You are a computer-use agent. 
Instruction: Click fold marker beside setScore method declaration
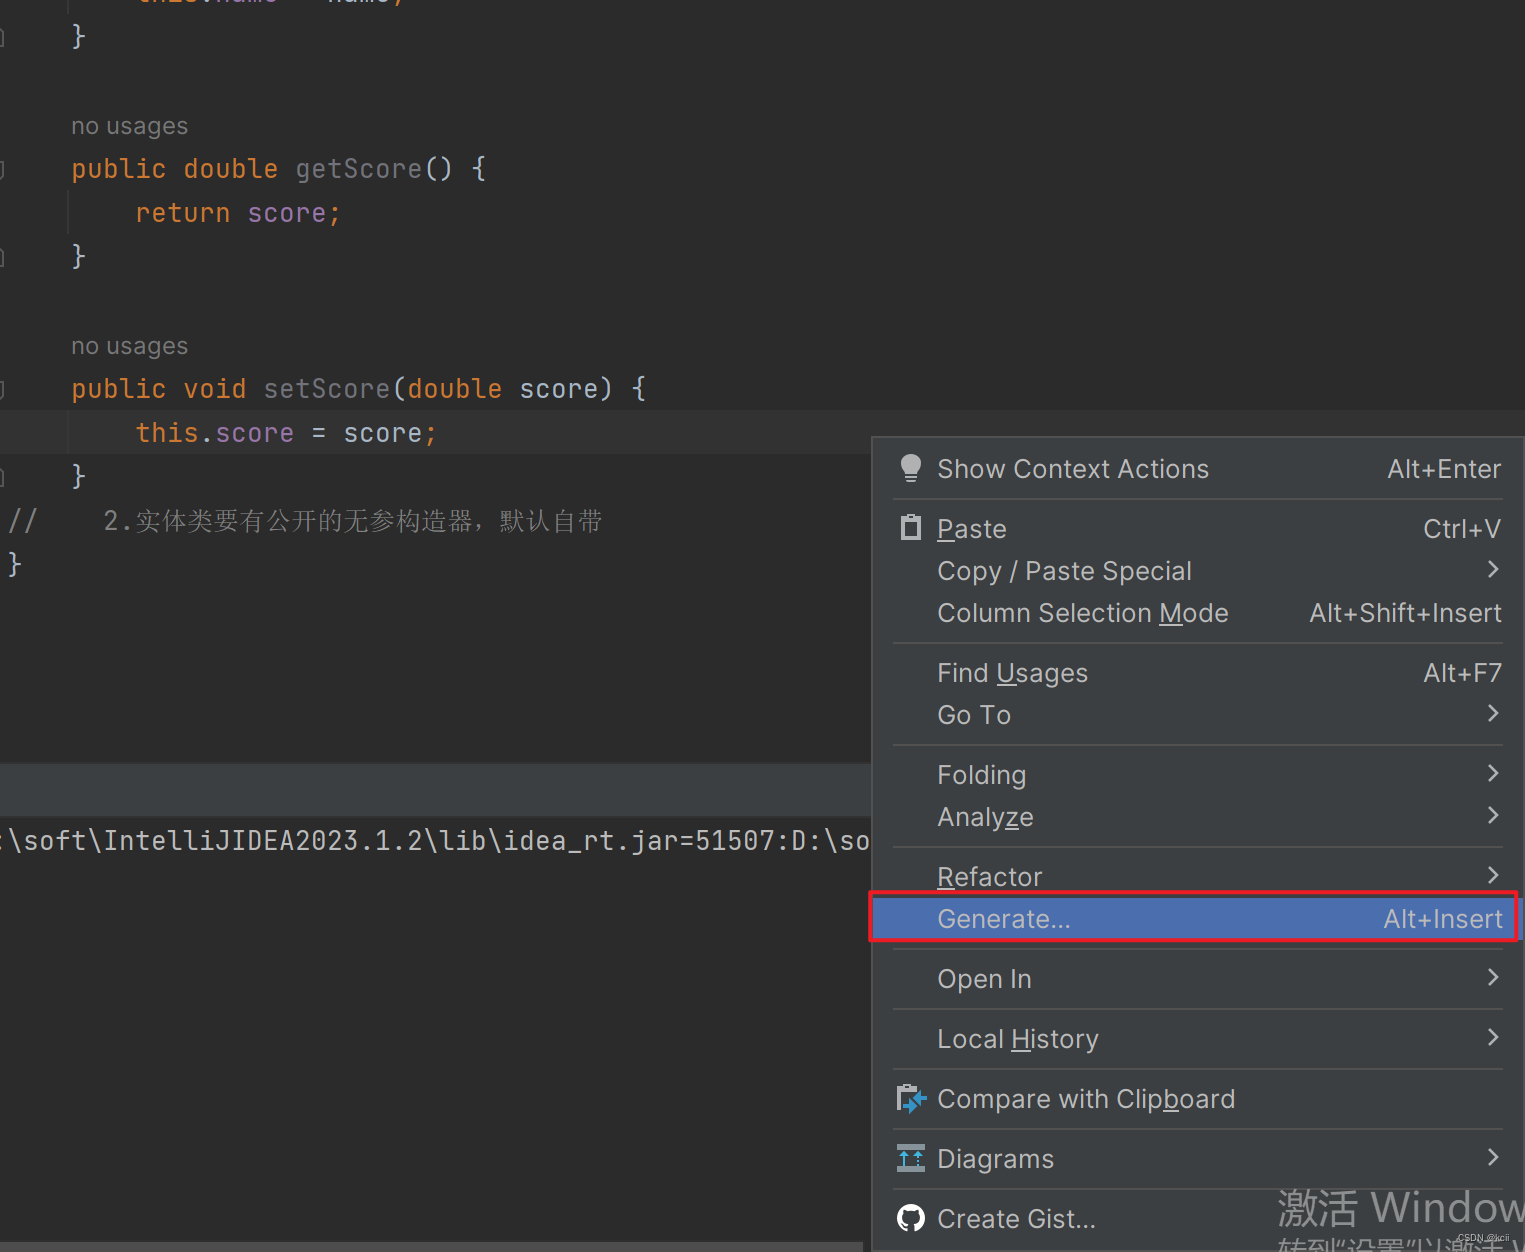2,389
